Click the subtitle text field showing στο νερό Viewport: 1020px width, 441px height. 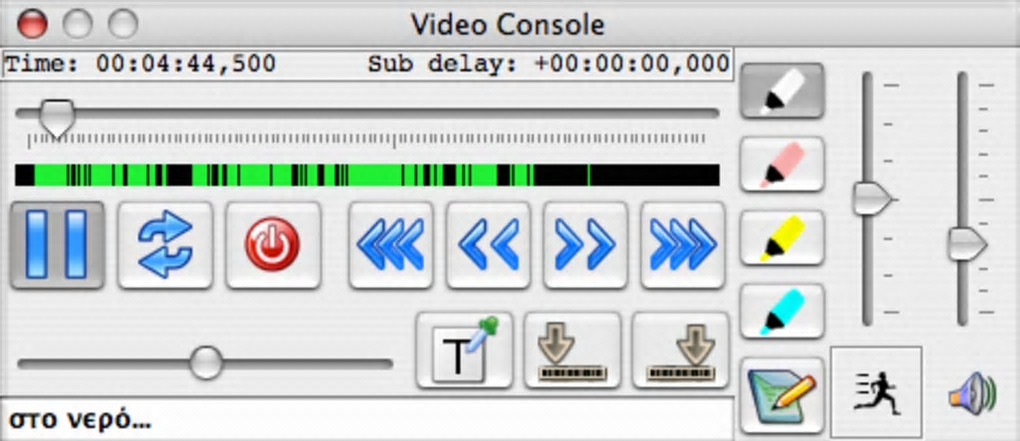coord(368,419)
